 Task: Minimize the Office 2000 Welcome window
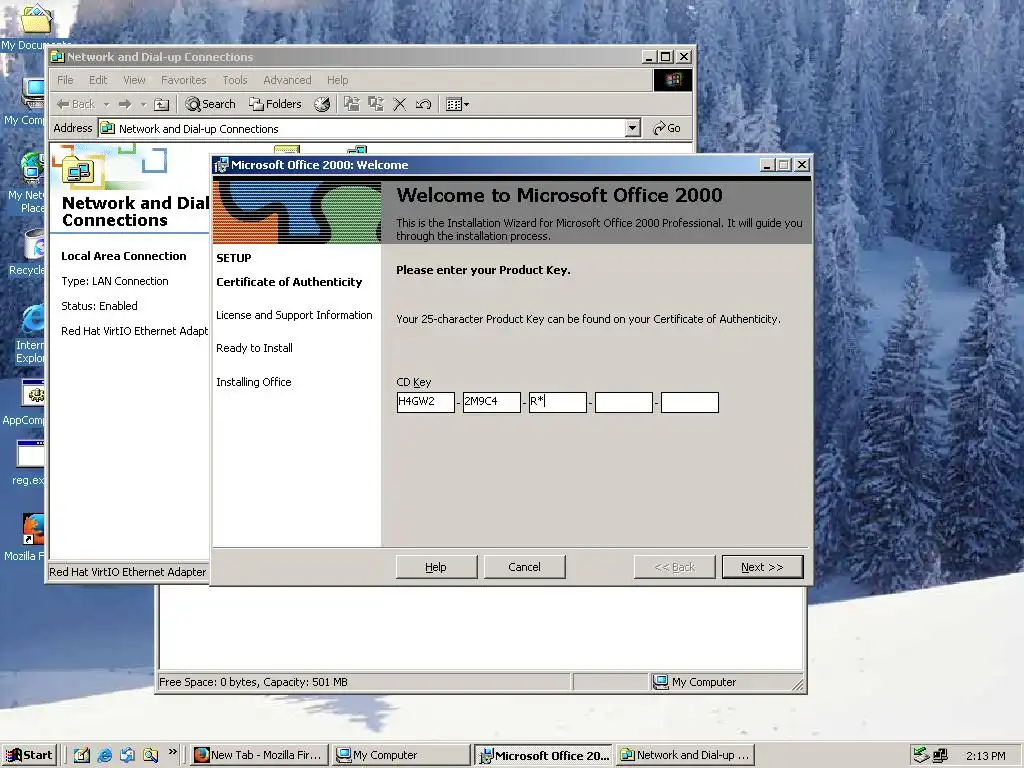coord(767,165)
